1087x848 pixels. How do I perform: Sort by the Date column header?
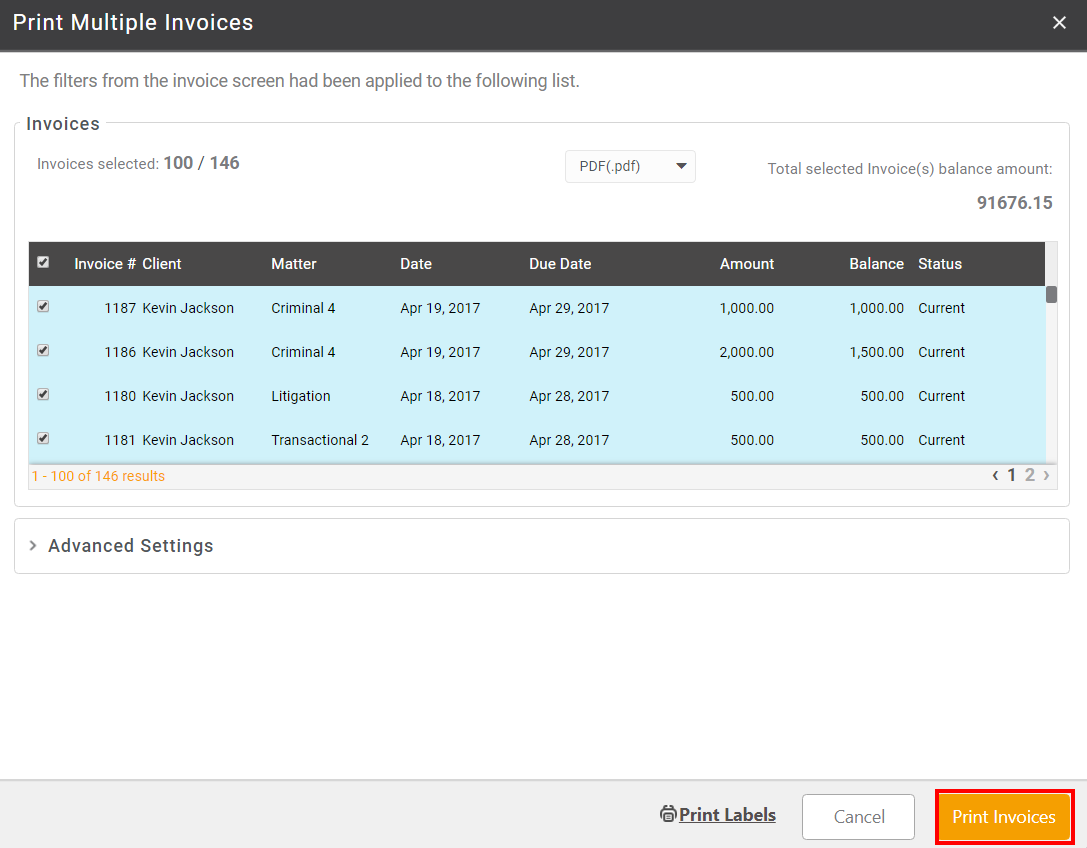coord(416,263)
